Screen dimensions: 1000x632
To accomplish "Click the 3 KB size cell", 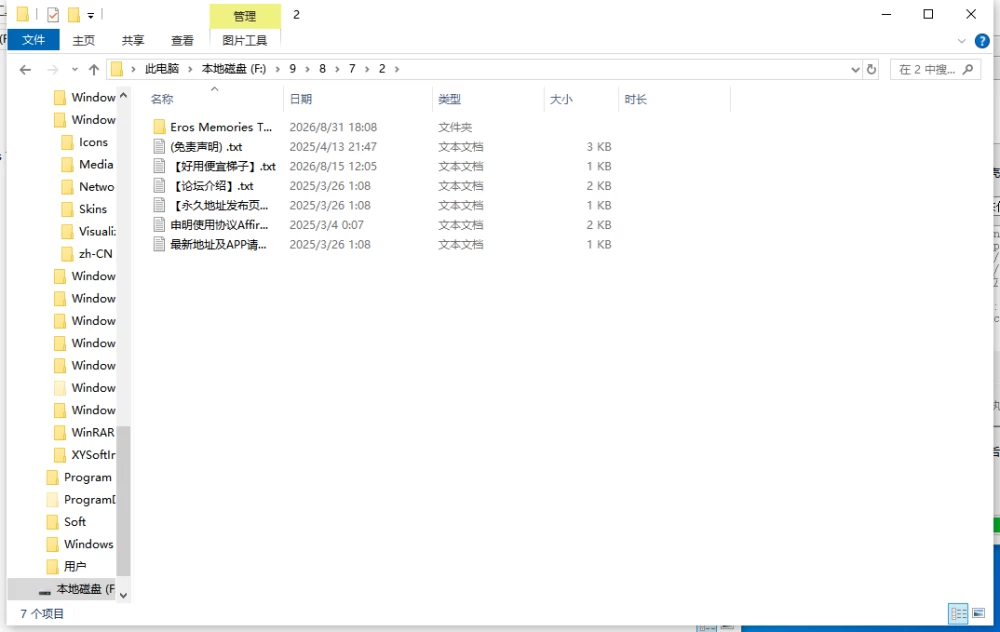I will (x=599, y=147).
